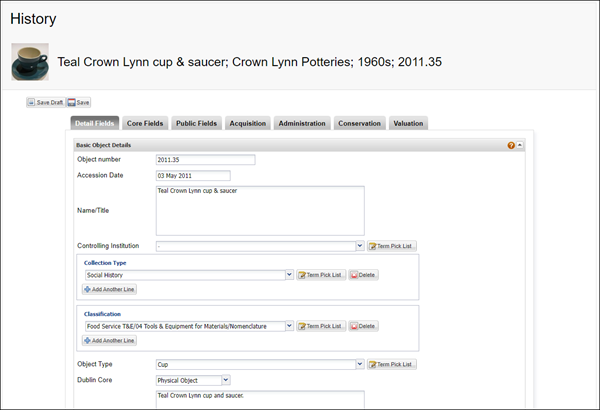Viewport: 600px width, 410px height.
Task: Click the teal cup thumbnail image
Action: pyautogui.click(x=30, y=62)
